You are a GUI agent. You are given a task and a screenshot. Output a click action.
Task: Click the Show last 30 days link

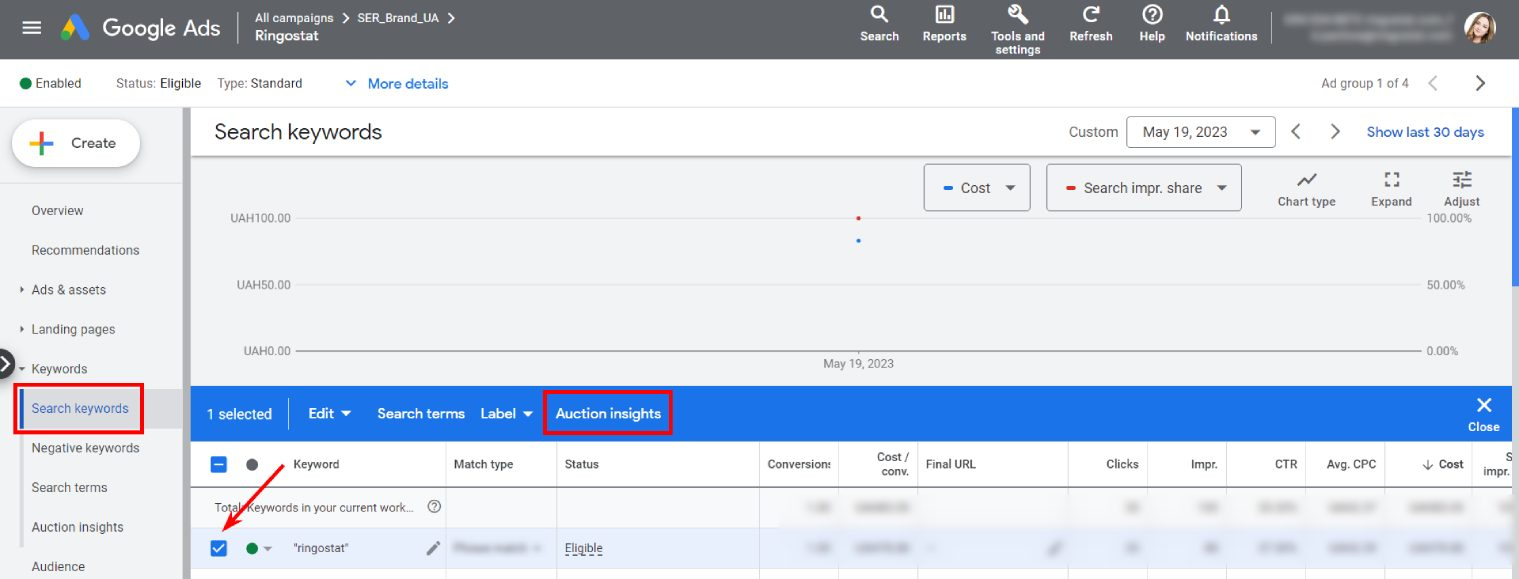pyautogui.click(x=1425, y=131)
